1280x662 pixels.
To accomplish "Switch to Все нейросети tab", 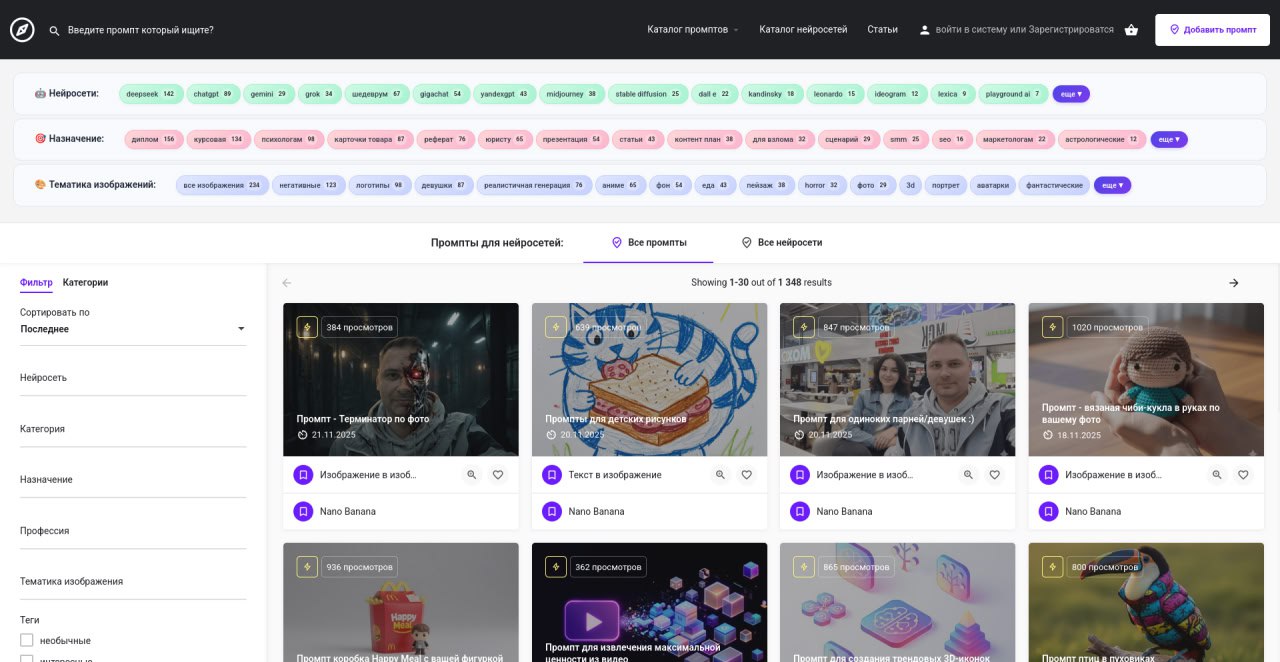I will coord(781,243).
